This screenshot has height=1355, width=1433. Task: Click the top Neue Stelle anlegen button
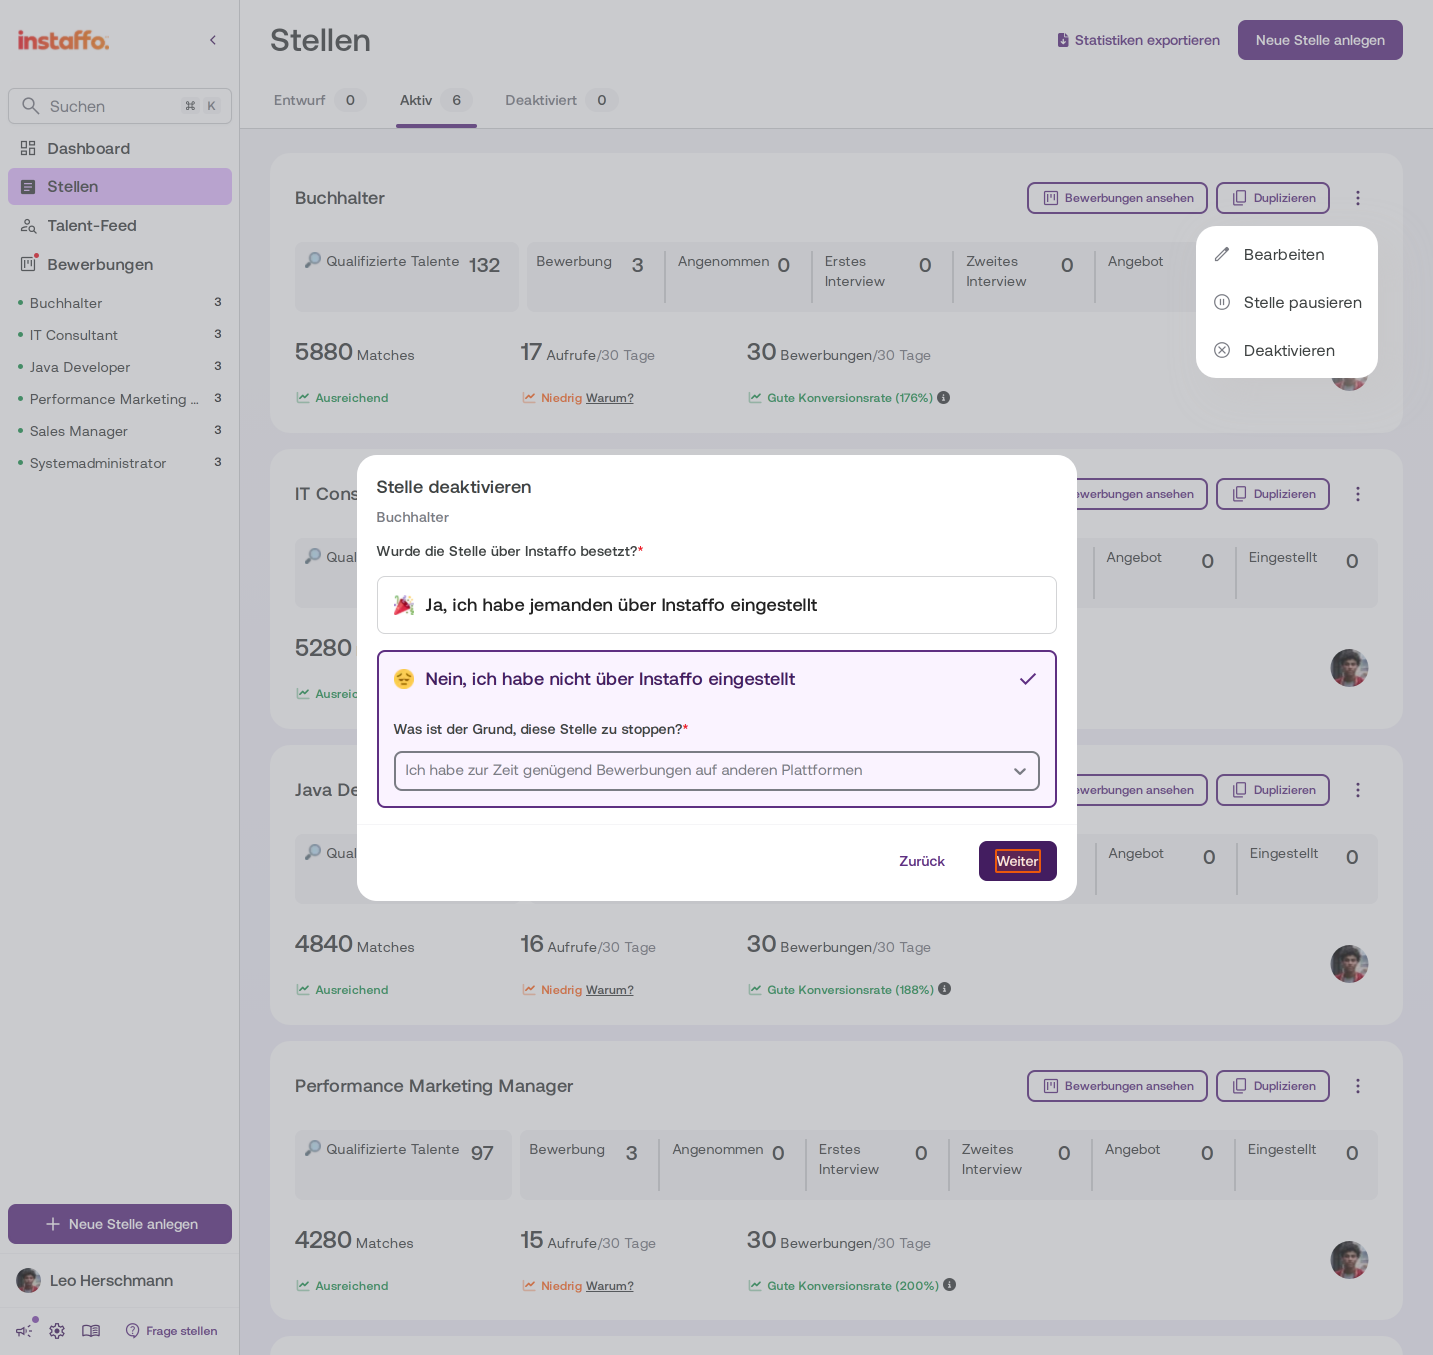[1320, 40]
